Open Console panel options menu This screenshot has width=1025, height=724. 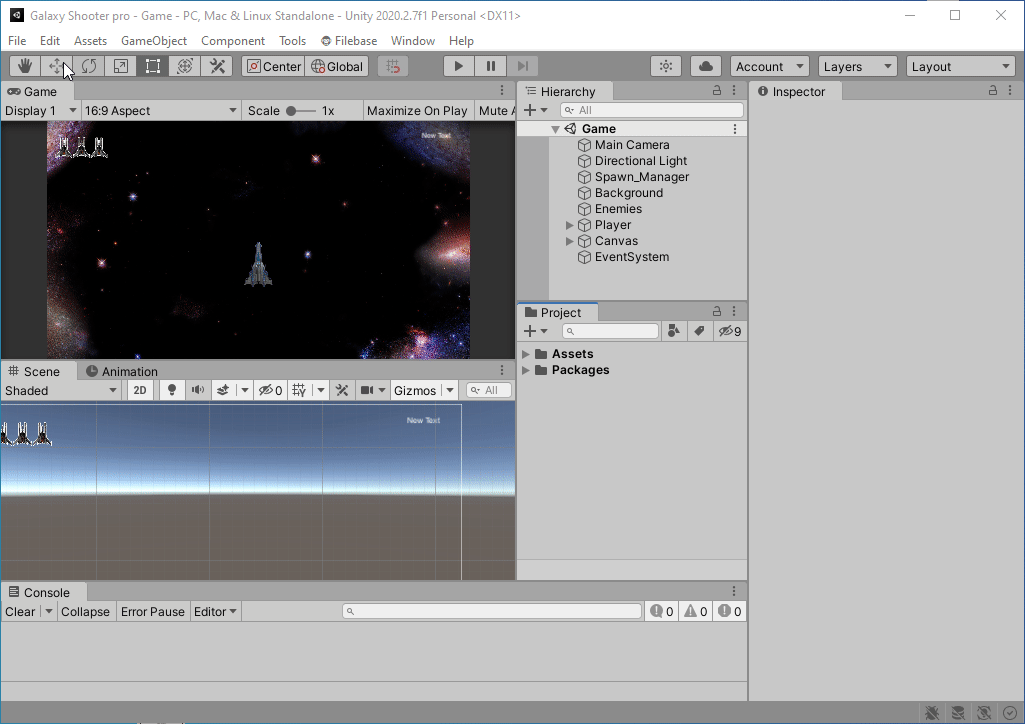pyautogui.click(x=734, y=591)
